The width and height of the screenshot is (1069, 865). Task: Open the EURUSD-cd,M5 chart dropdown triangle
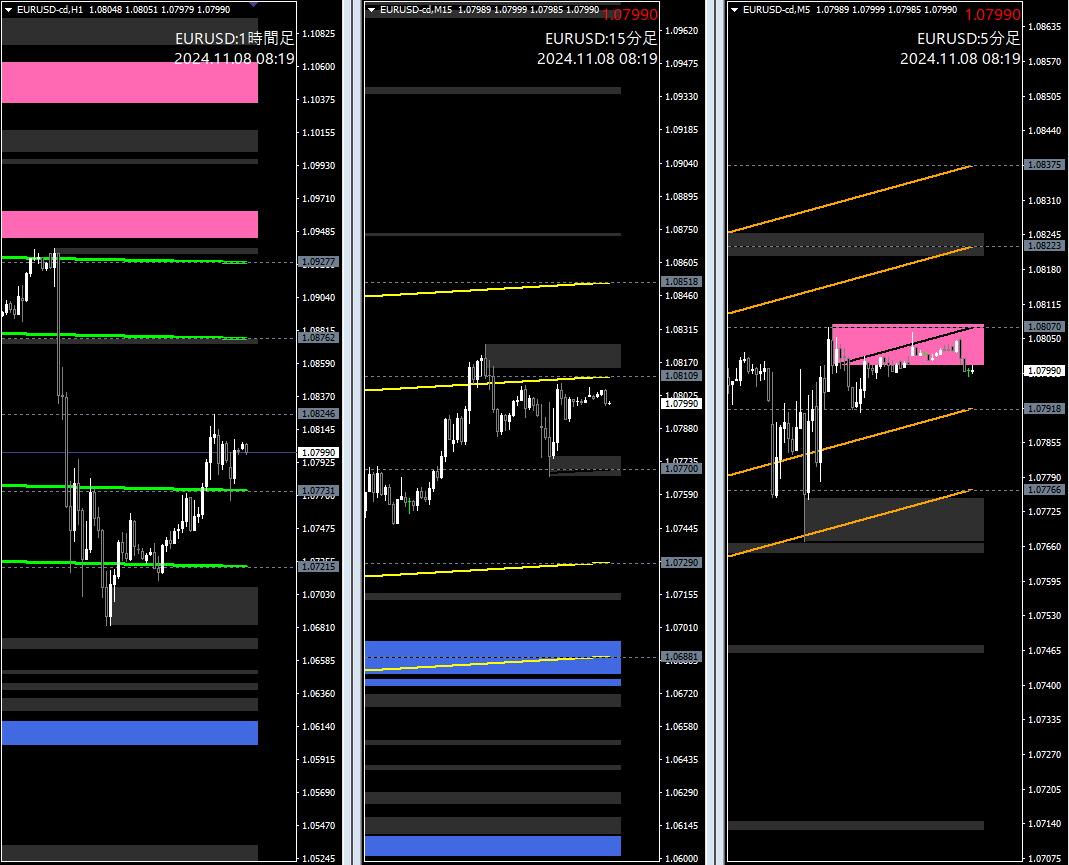coord(734,10)
